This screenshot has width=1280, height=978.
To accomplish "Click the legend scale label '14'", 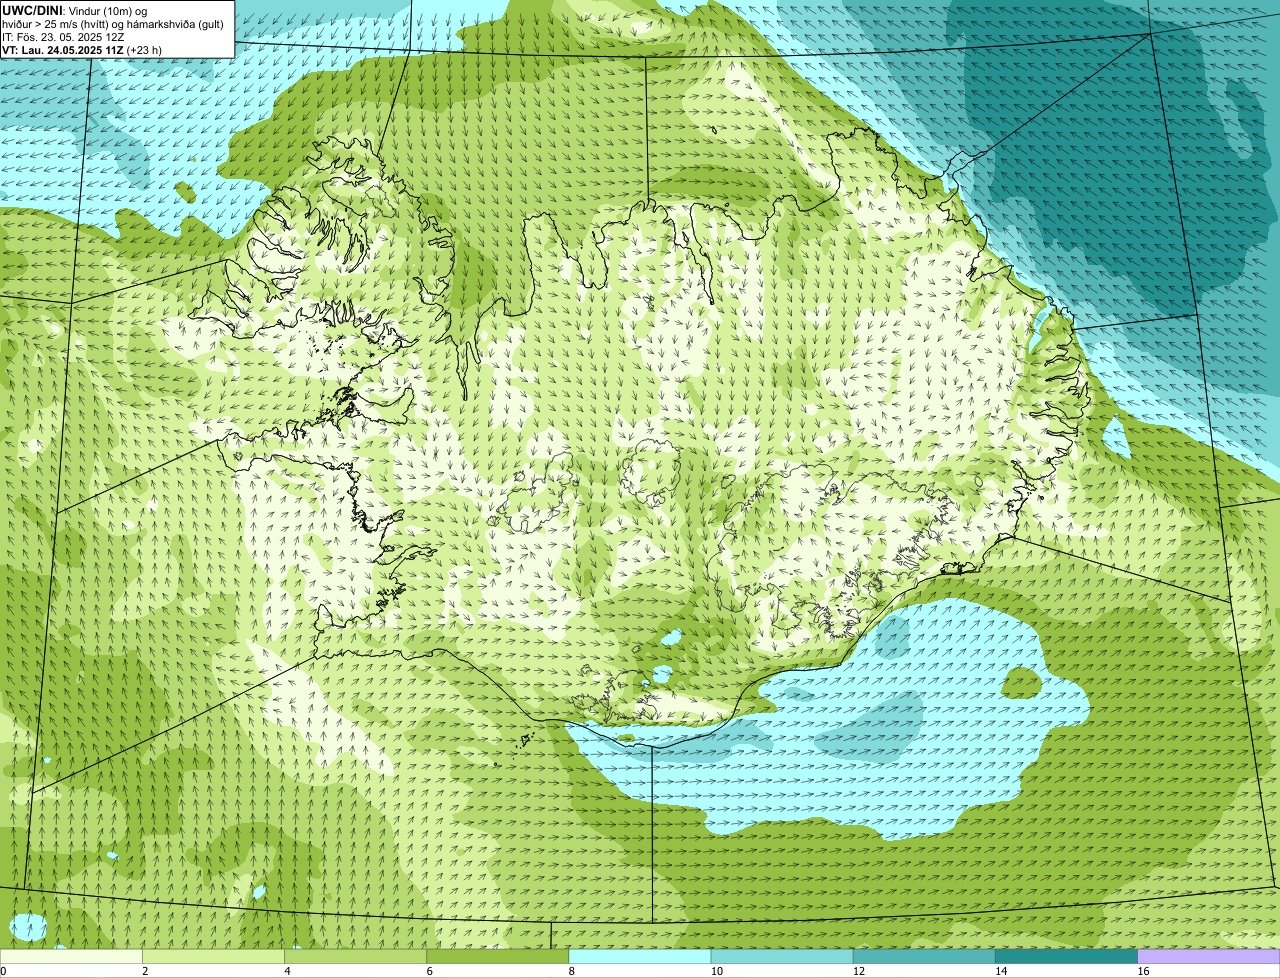I will point(1001,971).
